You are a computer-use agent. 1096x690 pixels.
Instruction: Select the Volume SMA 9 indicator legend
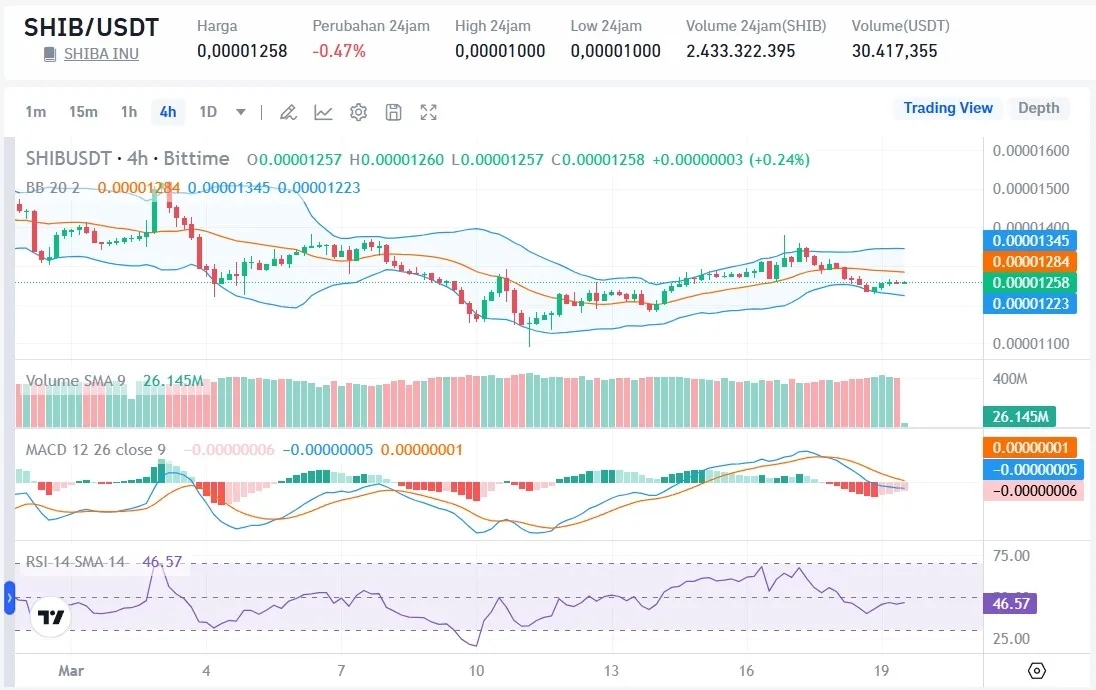(75, 380)
